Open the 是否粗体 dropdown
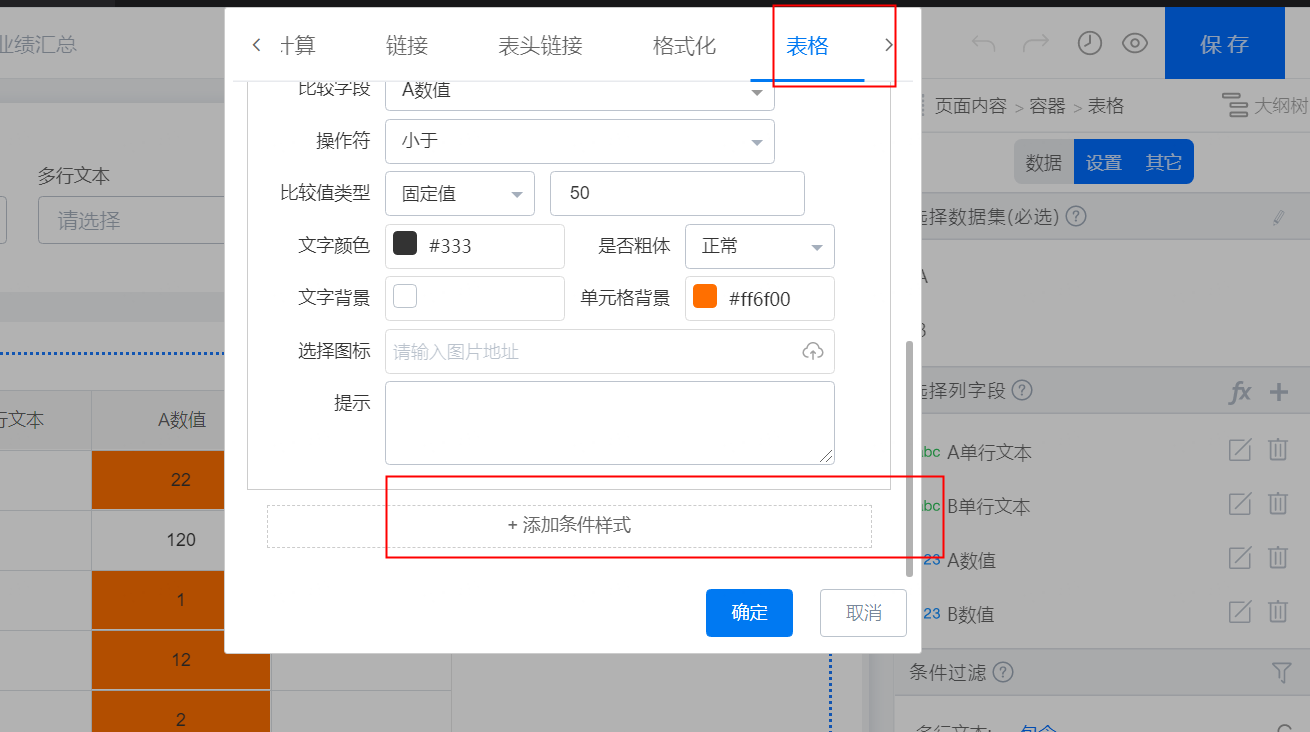Viewport: 1310px width, 732px height. tap(759, 246)
